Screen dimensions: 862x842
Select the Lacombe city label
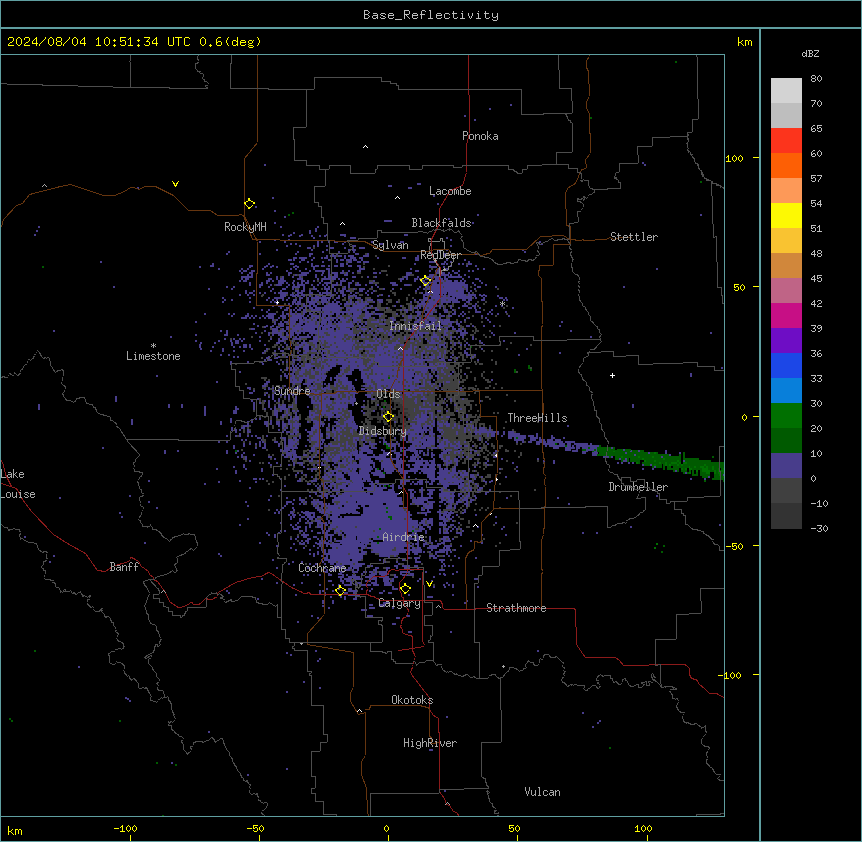(x=450, y=191)
